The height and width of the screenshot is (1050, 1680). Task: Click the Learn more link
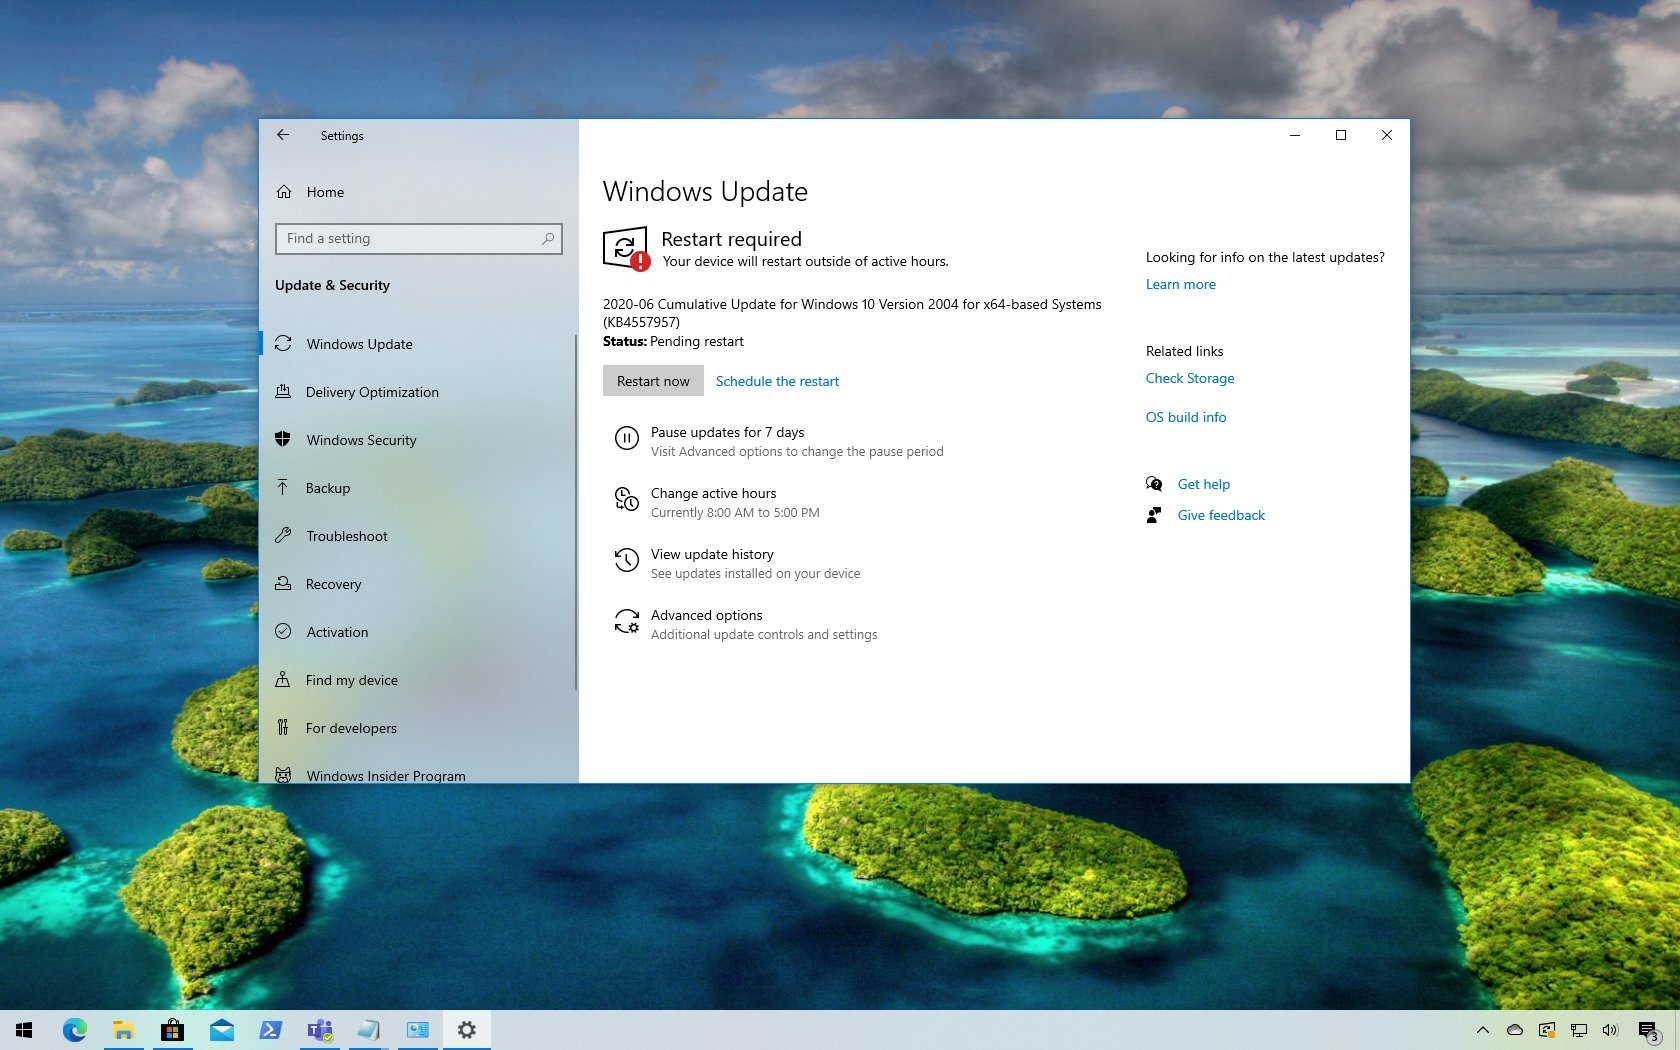point(1181,285)
